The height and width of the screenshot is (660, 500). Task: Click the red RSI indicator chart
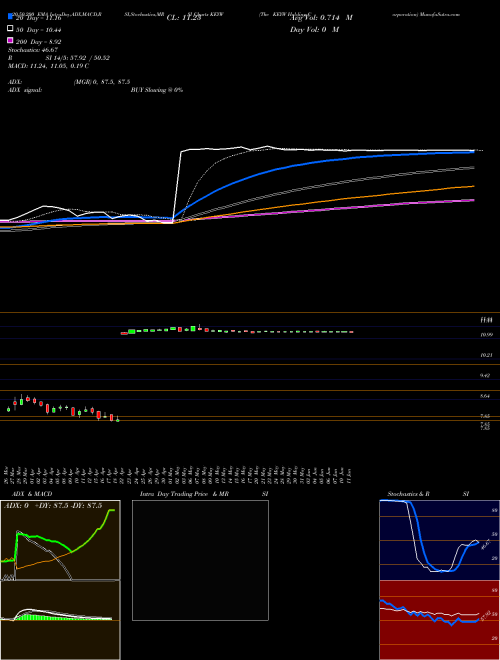[439, 620]
